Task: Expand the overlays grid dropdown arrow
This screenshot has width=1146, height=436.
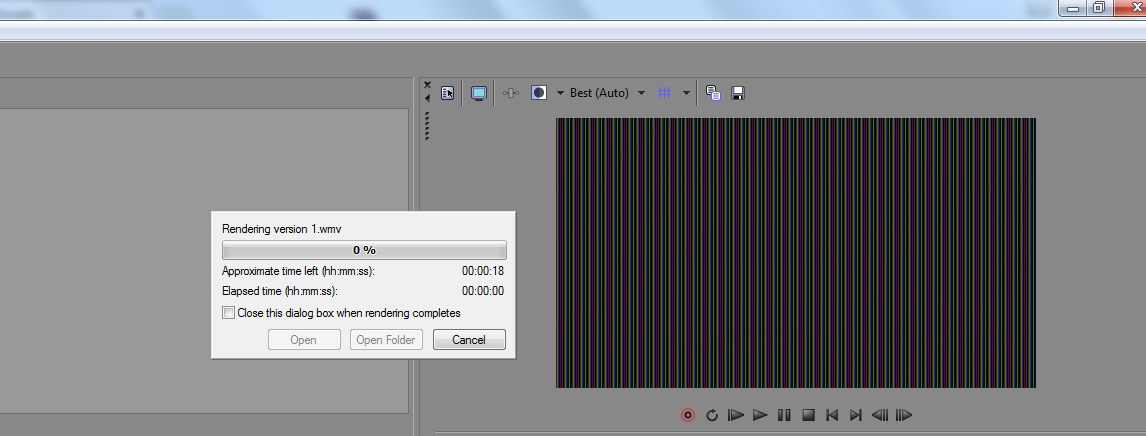Action: tap(686, 93)
